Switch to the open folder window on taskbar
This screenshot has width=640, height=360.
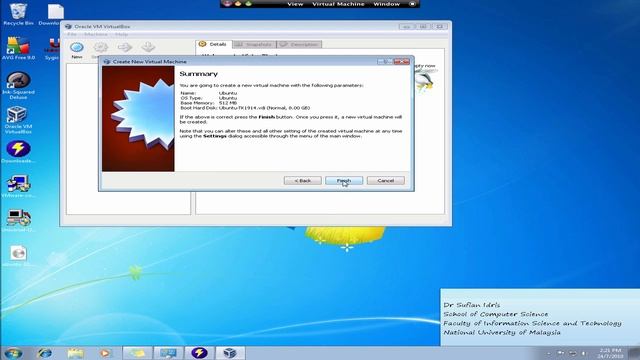[138, 353]
